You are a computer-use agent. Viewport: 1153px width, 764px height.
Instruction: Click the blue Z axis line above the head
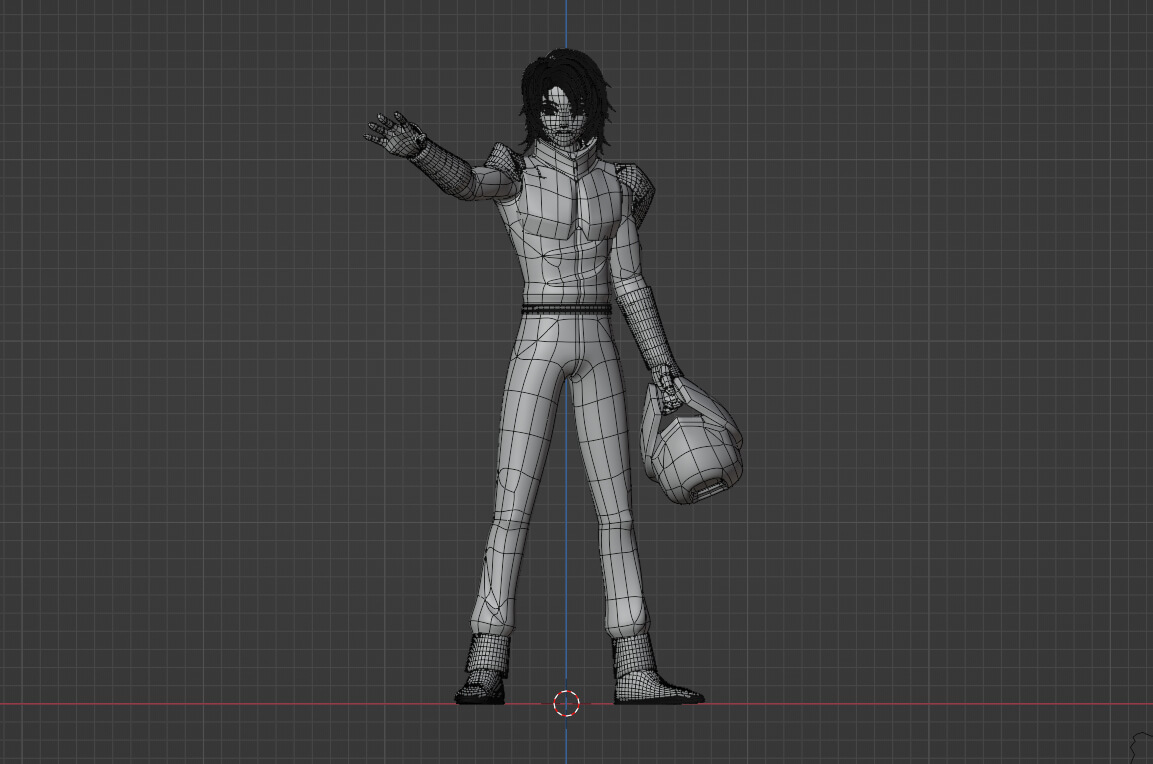point(566,25)
